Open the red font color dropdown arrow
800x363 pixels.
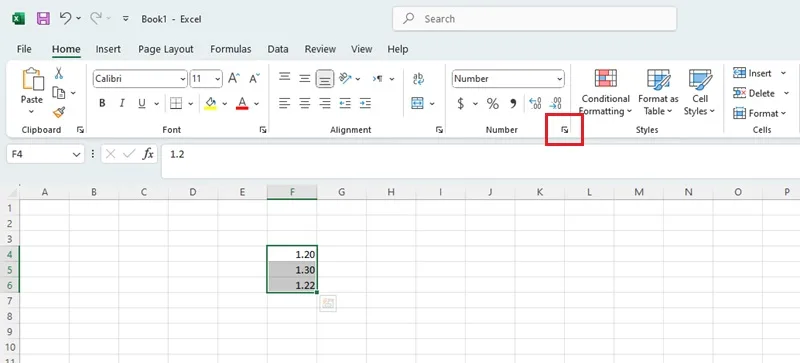click(256, 104)
